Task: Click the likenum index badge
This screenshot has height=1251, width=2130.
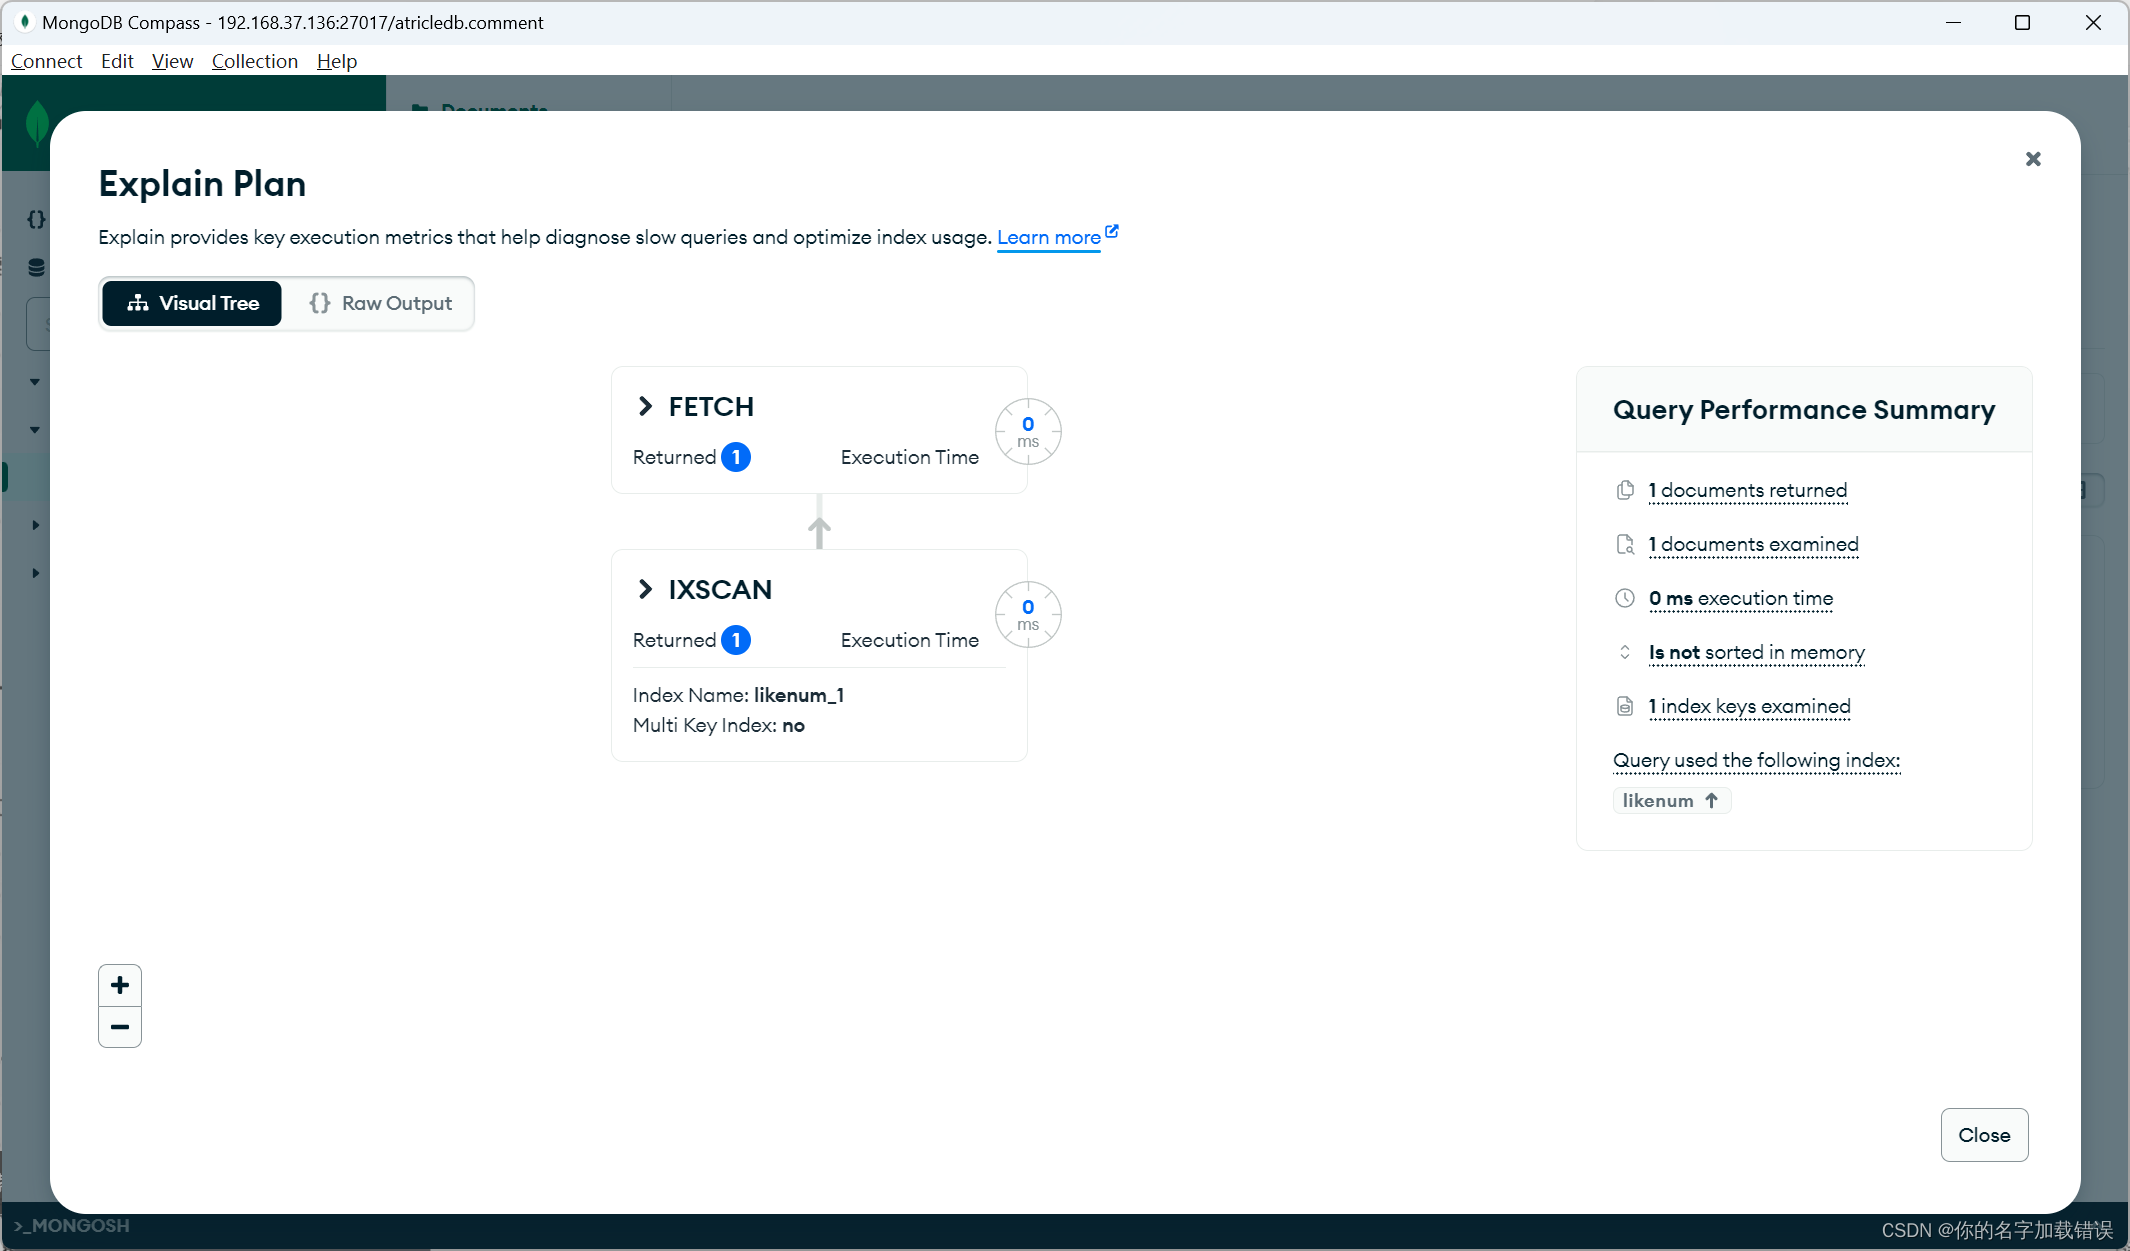Action: tap(1670, 800)
